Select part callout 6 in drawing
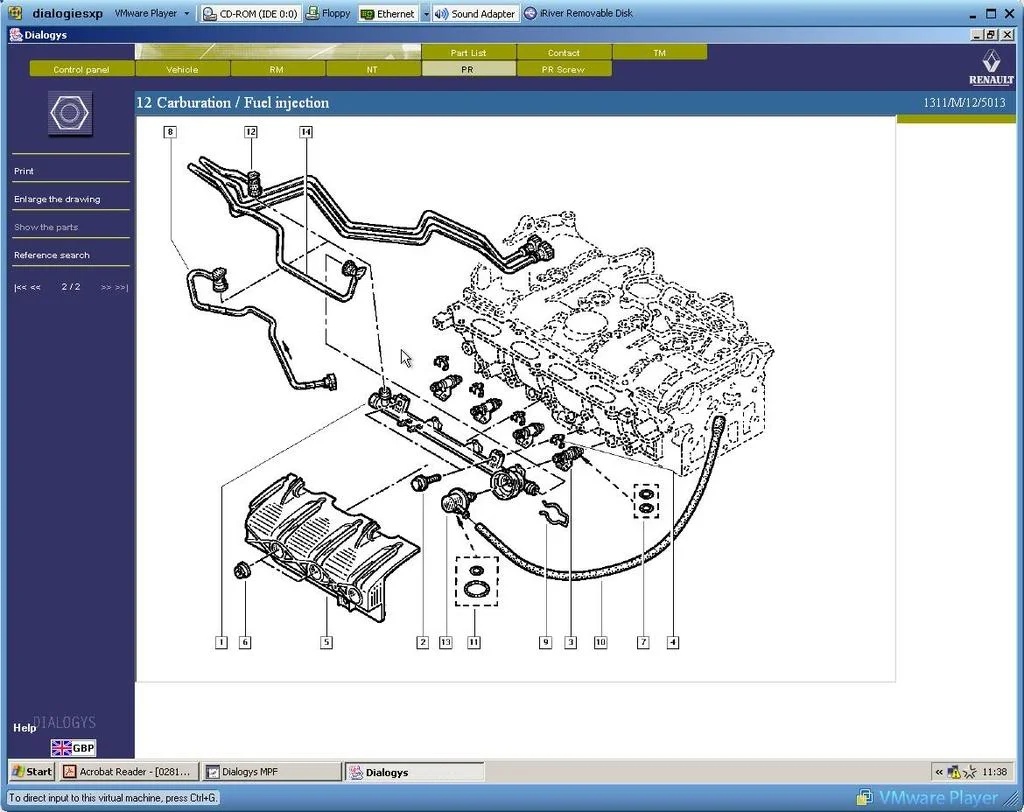This screenshot has height=812, width=1024. 246,642
